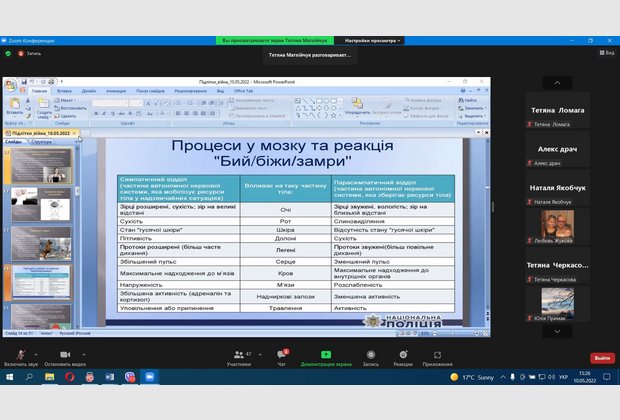The height and width of the screenshot is (420, 620).
Task: Click the weather widget showing 17°C Sunny
Action: [480, 377]
